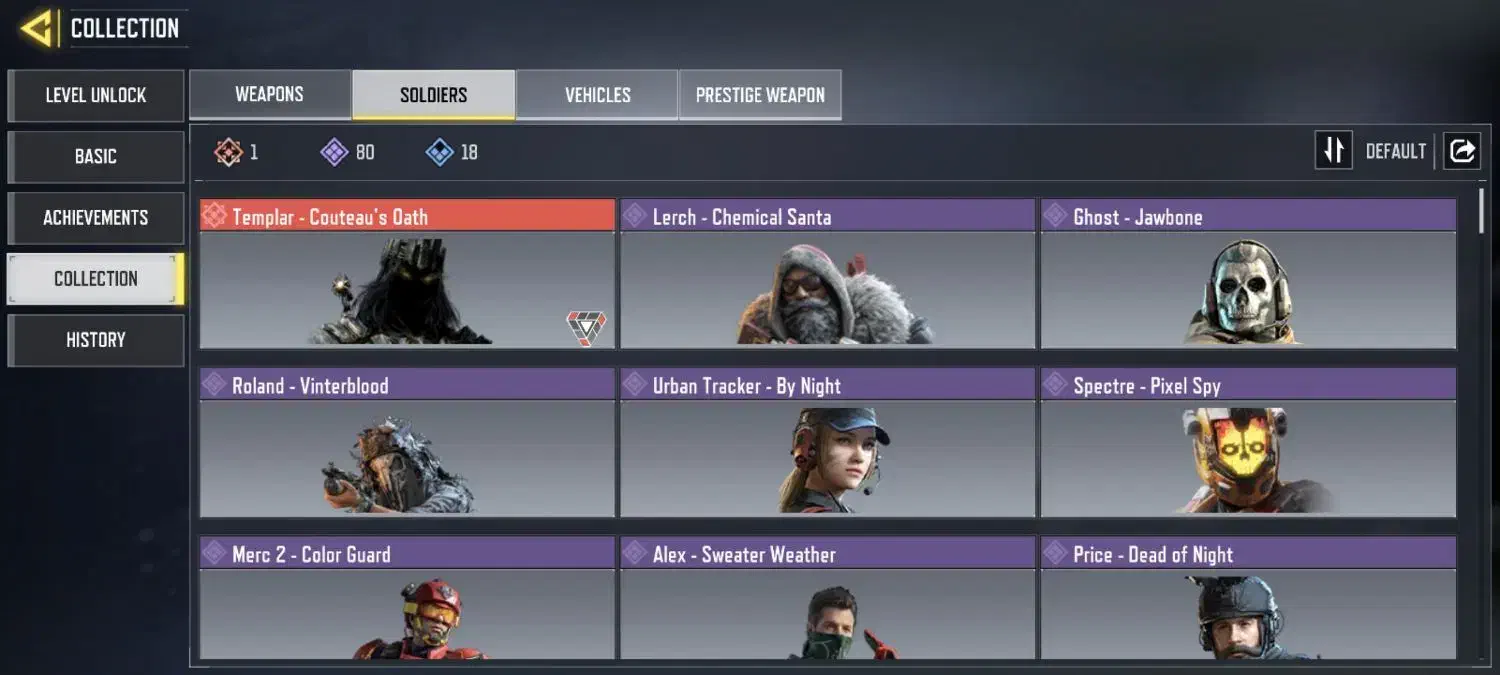Switch to the Vehicles tab
This screenshot has width=1500, height=675.
coord(597,95)
